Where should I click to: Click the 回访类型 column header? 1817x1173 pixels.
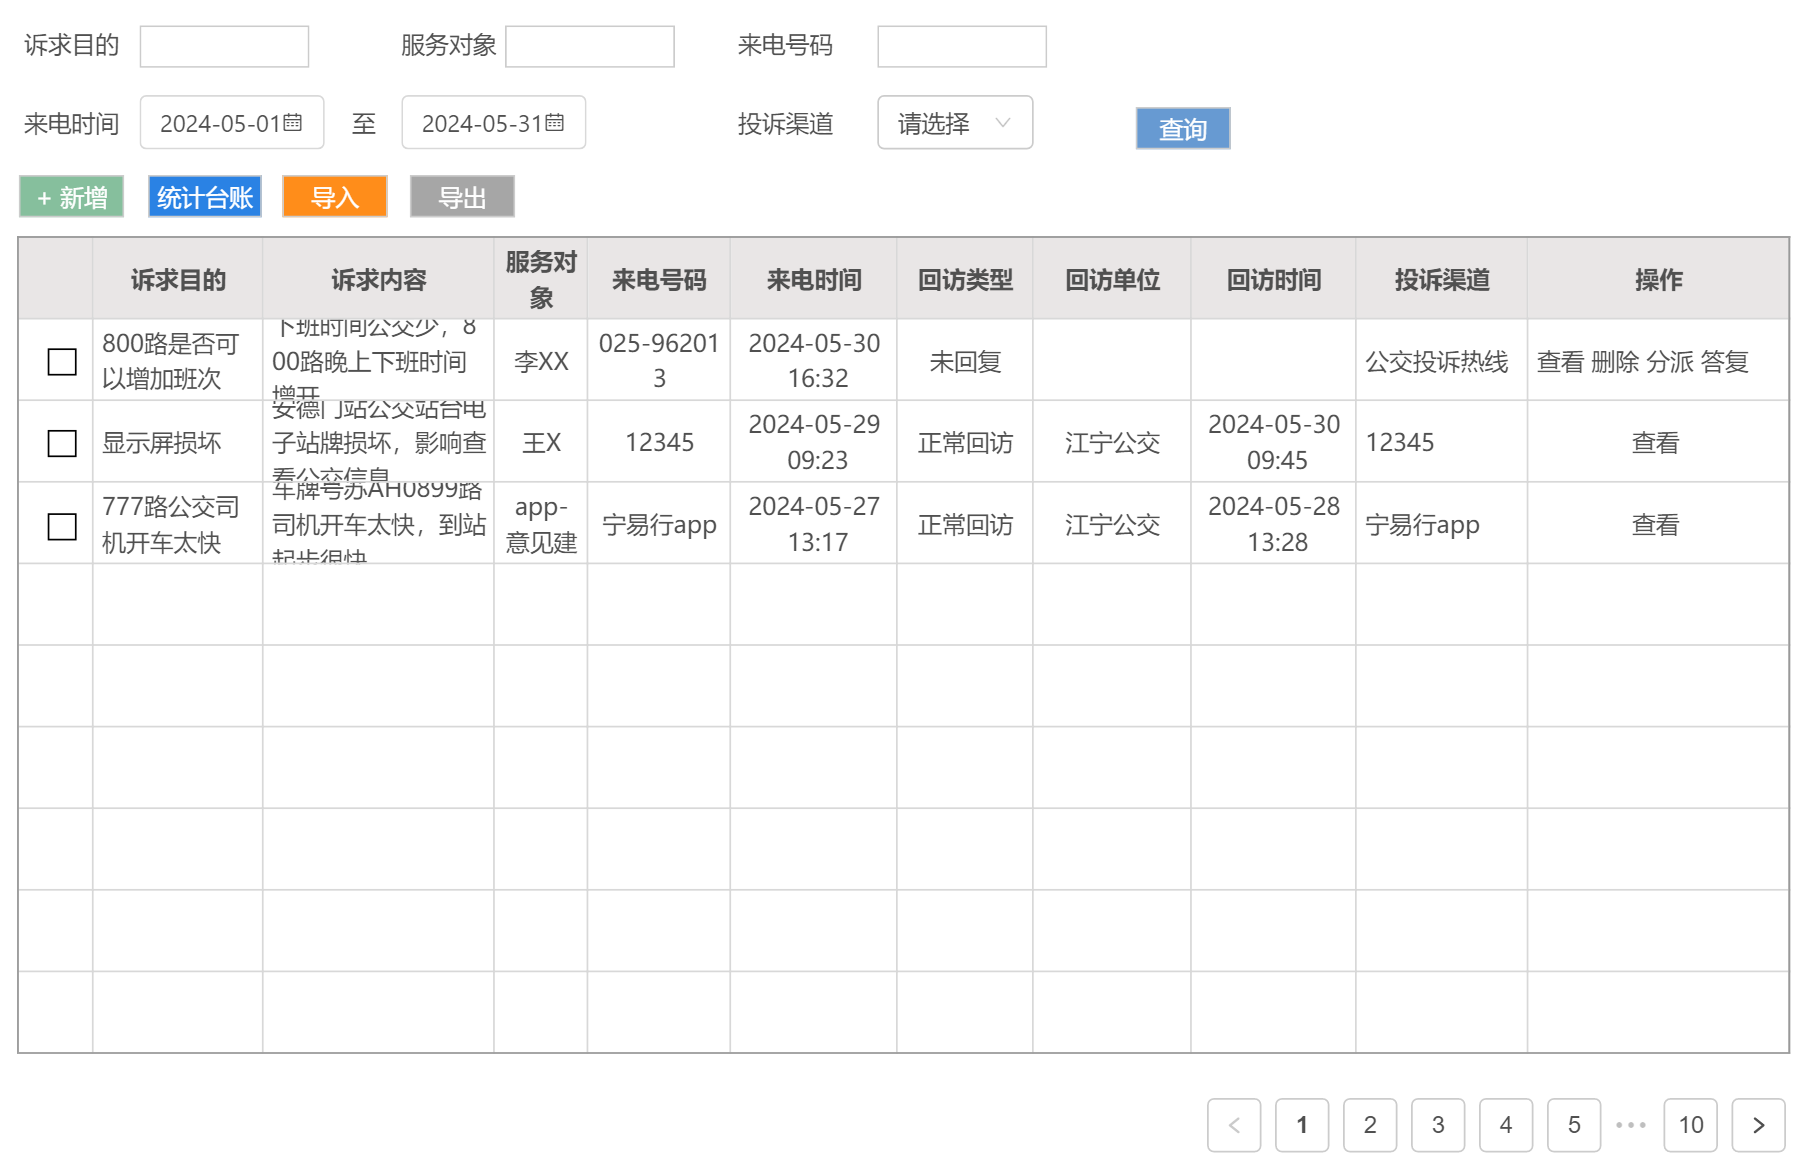[965, 279]
